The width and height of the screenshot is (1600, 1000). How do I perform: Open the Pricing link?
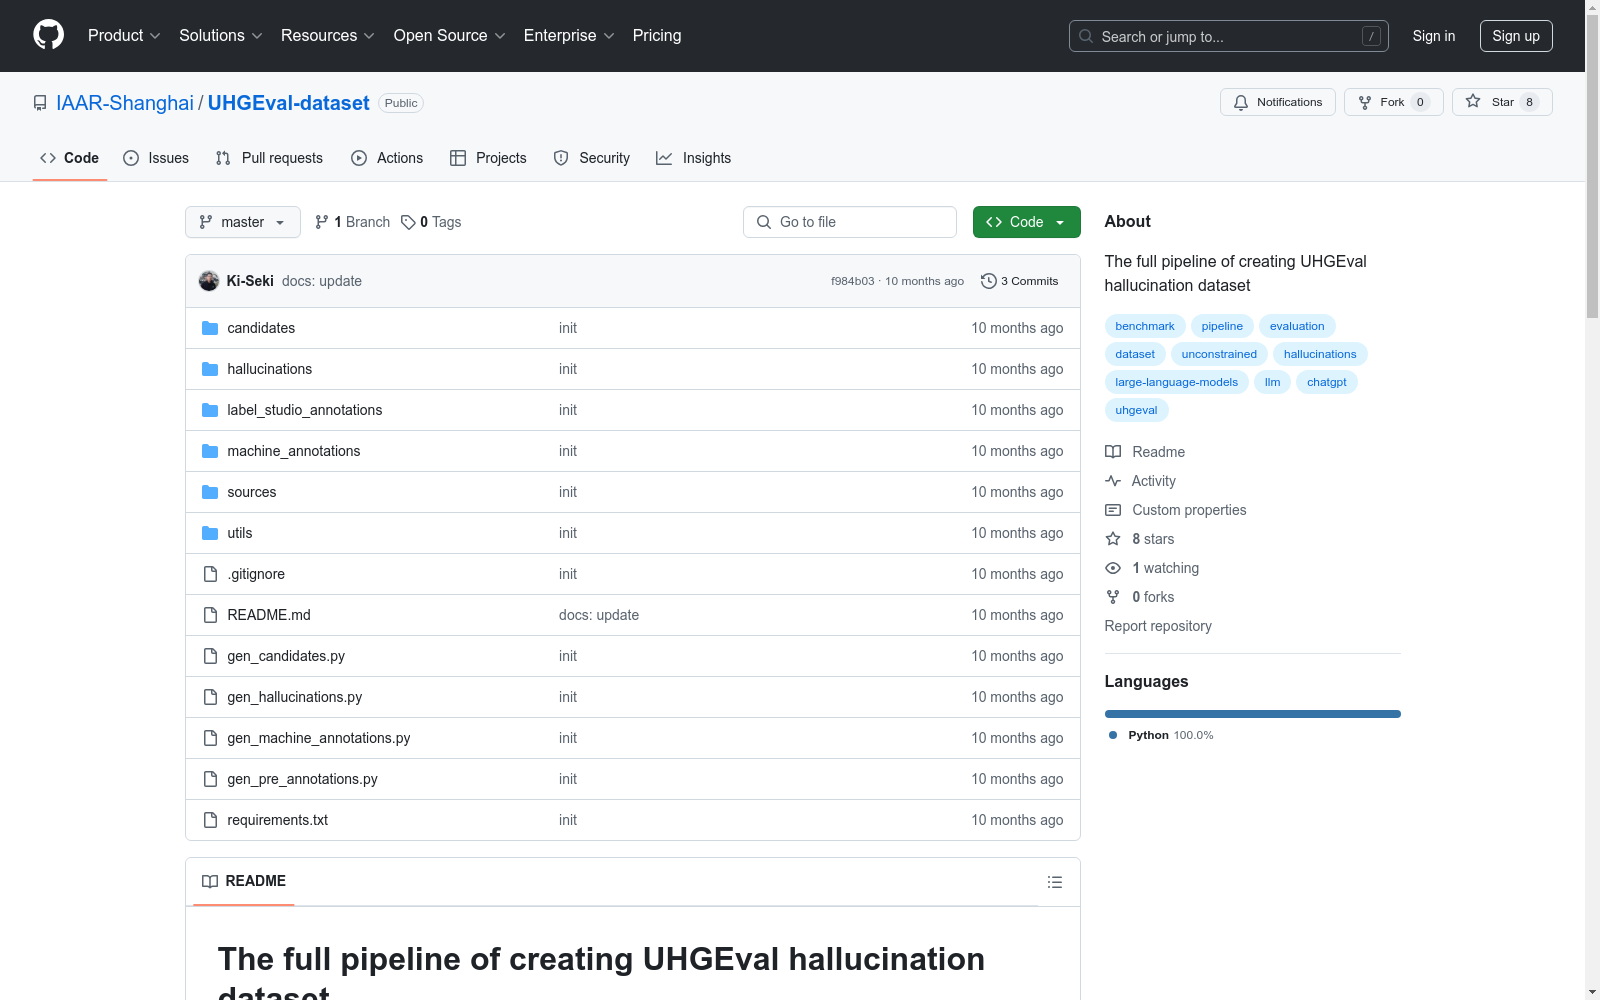click(657, 35)
